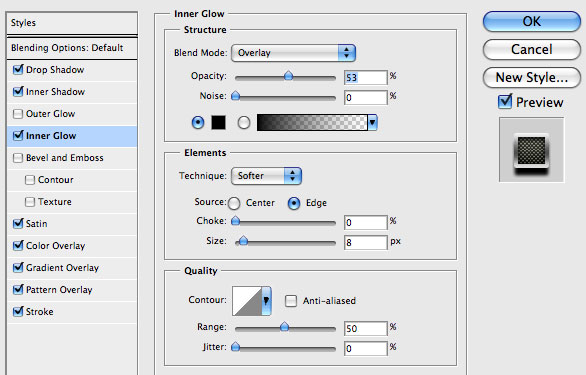Click the Choke value field
Image resolution: width=586 pixels, height=375 pixels.
(x=366, y=222)
